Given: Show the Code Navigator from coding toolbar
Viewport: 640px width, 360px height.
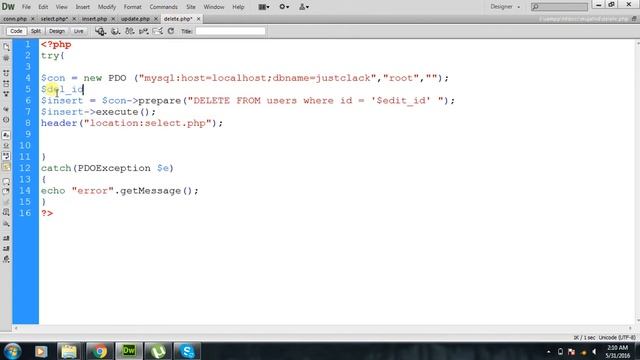Looking at the screenshot, I should 6,58.
